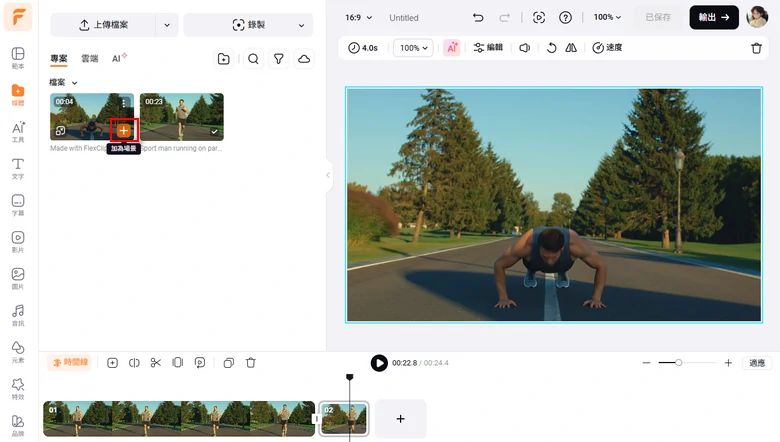This screenshot has height=442, width=780.
Task: Switch to the 雲端 cloud tab
Action: [x=90, y=59]
